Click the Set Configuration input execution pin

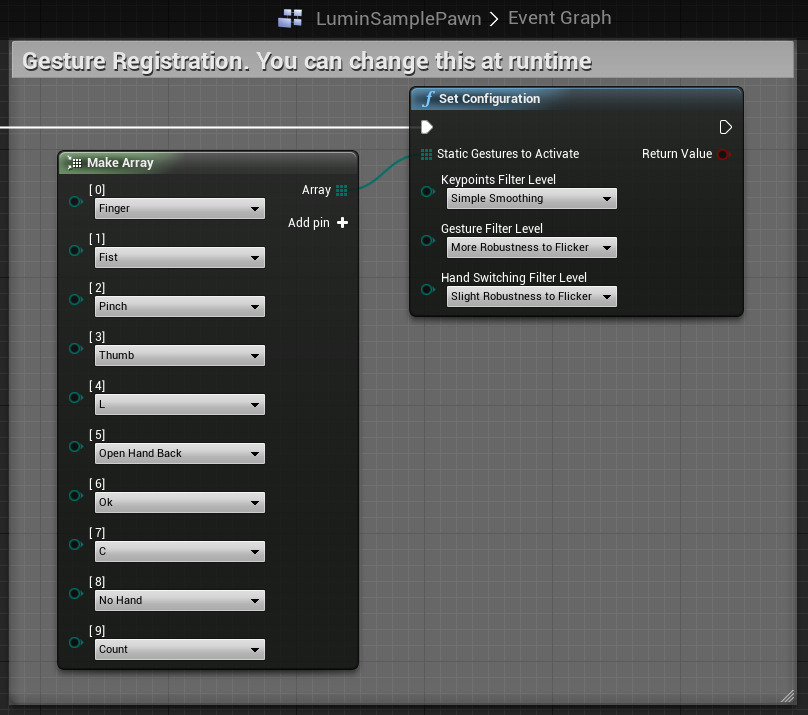click(427, 127)
